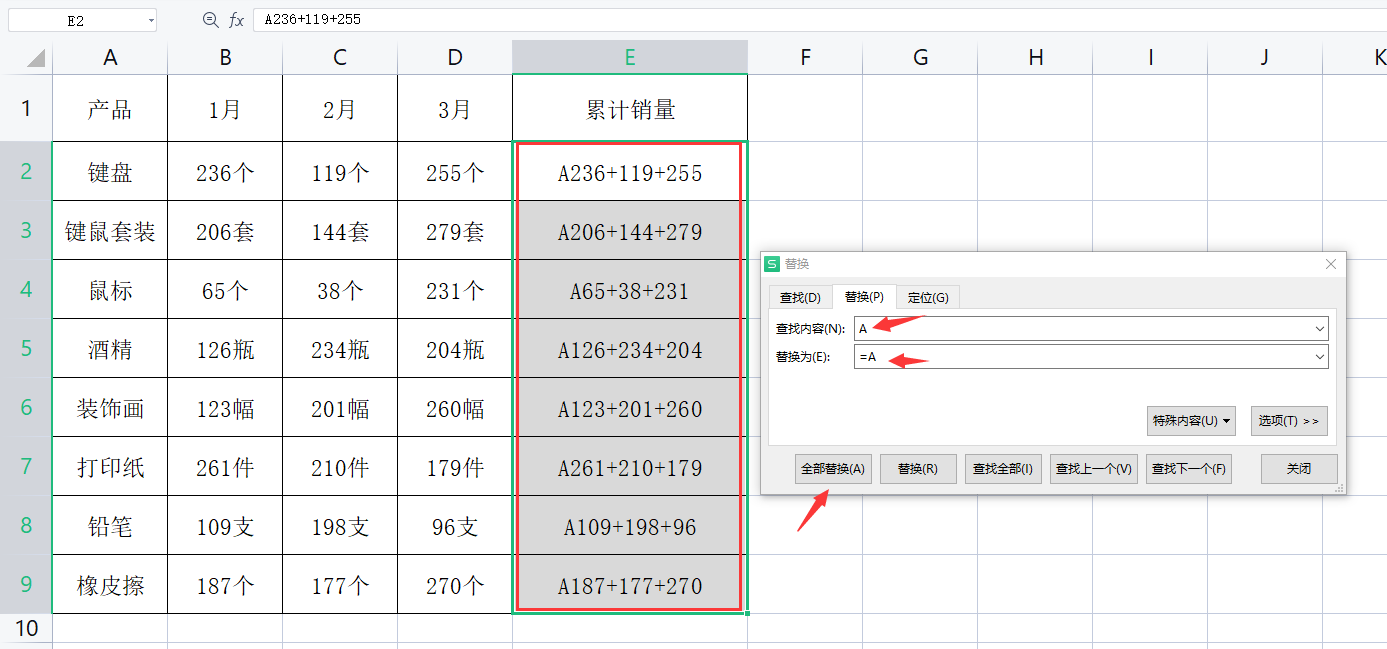This screenshot has height=649, width=1387.
Task: Select column H header
Action: pyautogui.click(x=1035, y=58)
